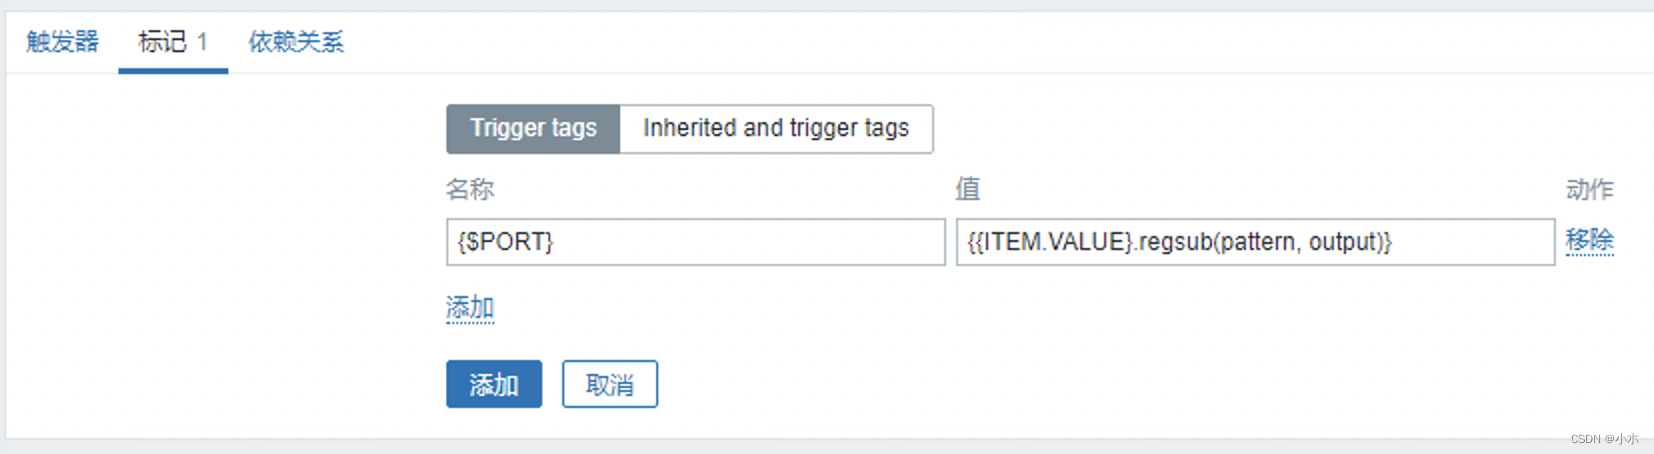Focus the input under the 值 label

1255,242
